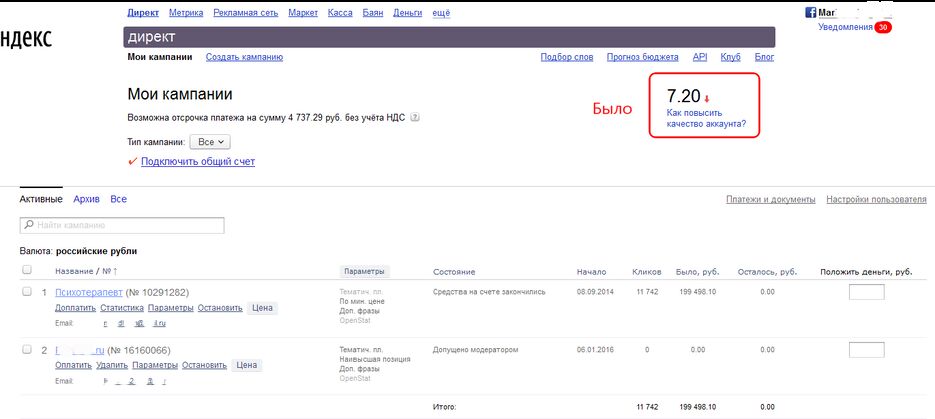The height and width of the screenshot is (419, 935).
Task: Click the Состояние column header
Action: click(454, 272)
